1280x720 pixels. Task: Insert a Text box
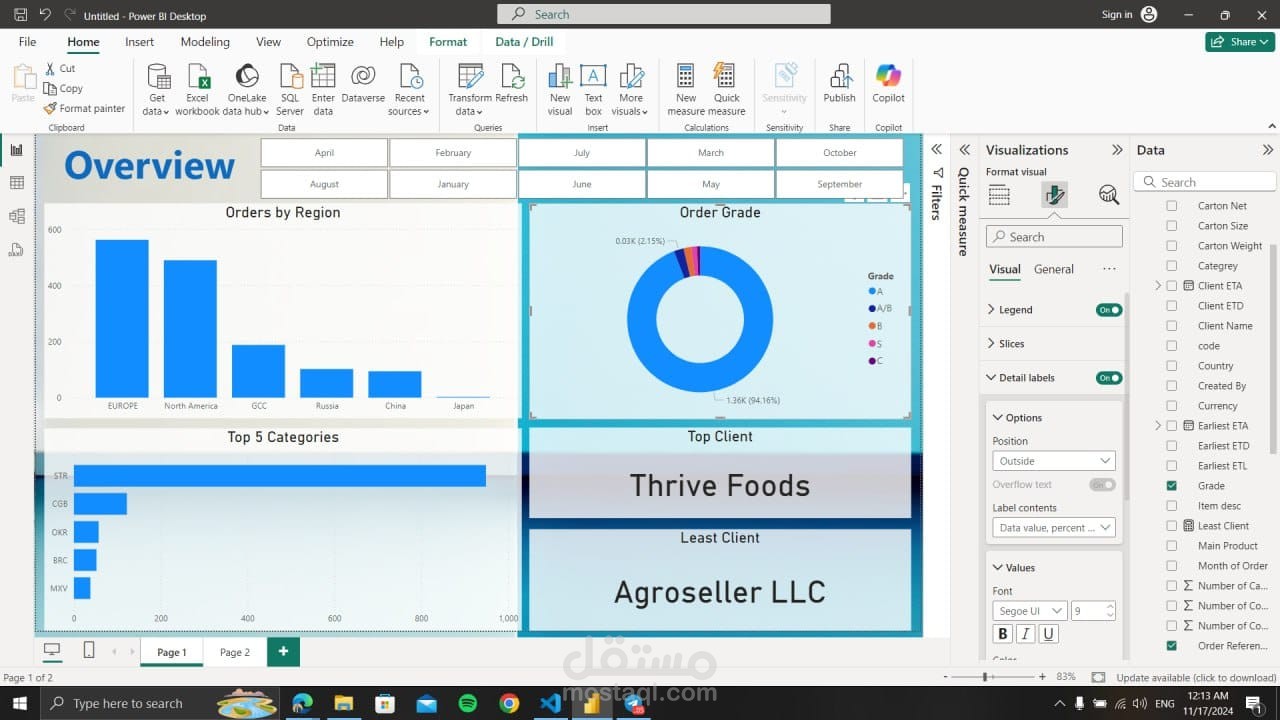click(594, 89)
